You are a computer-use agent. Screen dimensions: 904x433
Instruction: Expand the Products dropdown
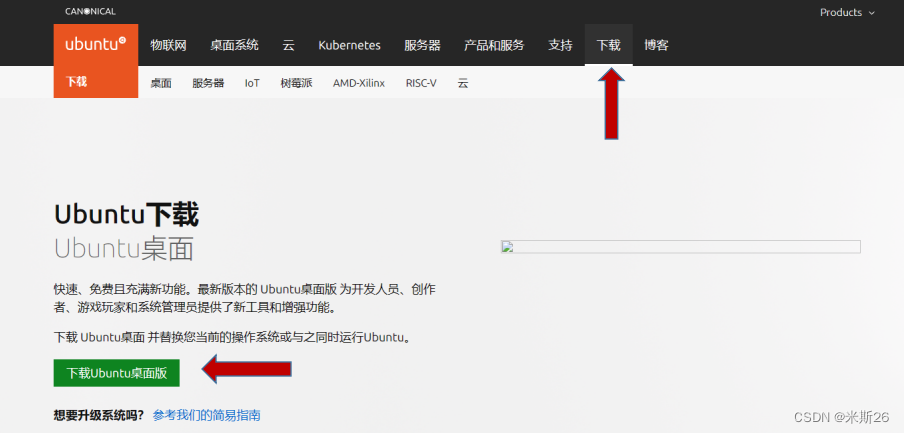click(847, 12)
